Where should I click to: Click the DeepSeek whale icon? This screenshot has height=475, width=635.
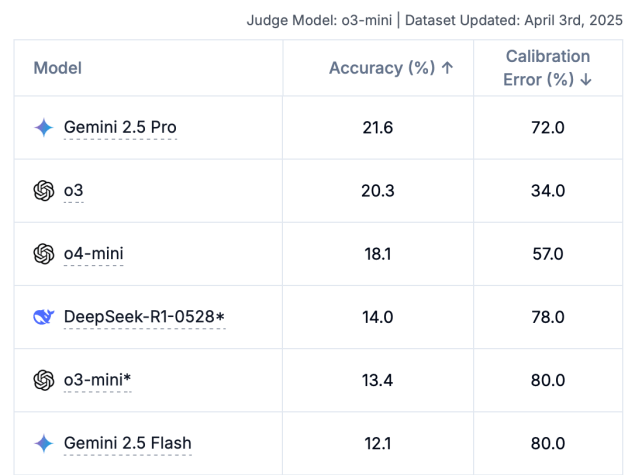pyautogui.click(x=43, y=317)
